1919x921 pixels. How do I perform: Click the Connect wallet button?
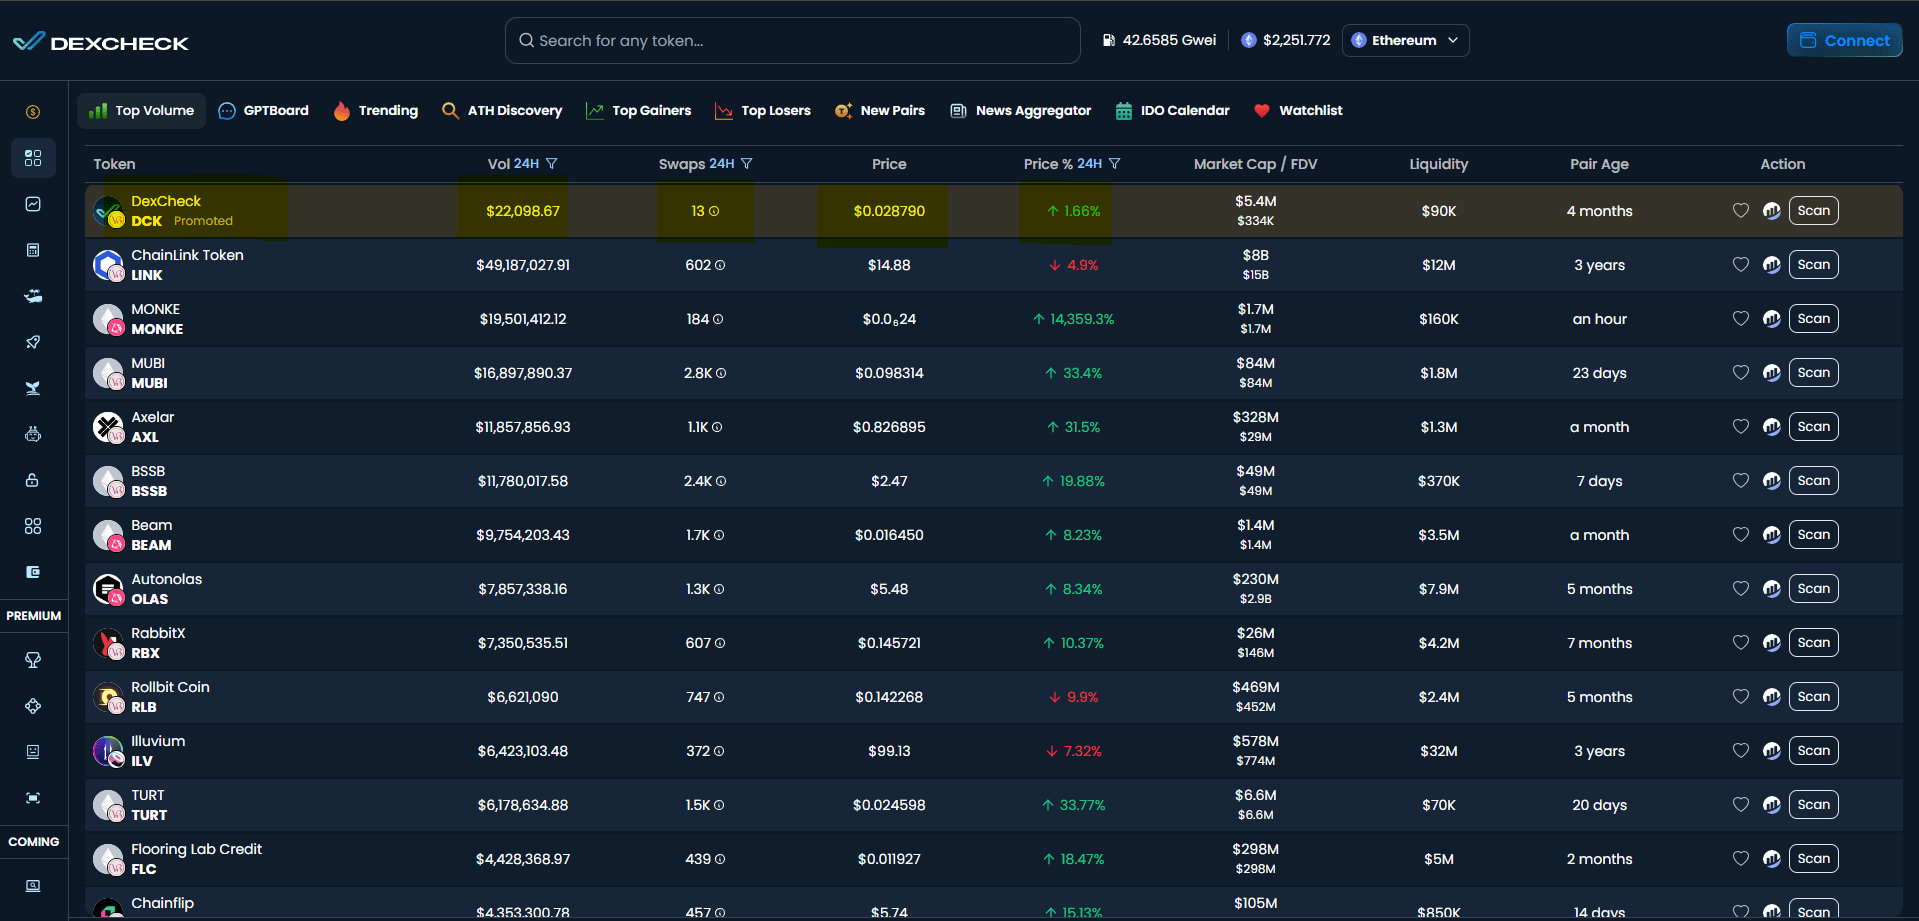pos(1844,41)
